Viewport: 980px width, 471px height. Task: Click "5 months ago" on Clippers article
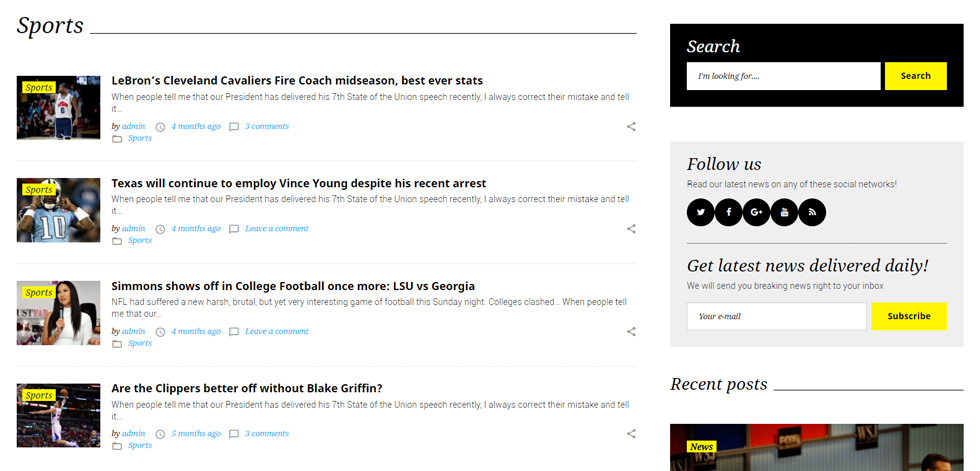pos(196,434)
